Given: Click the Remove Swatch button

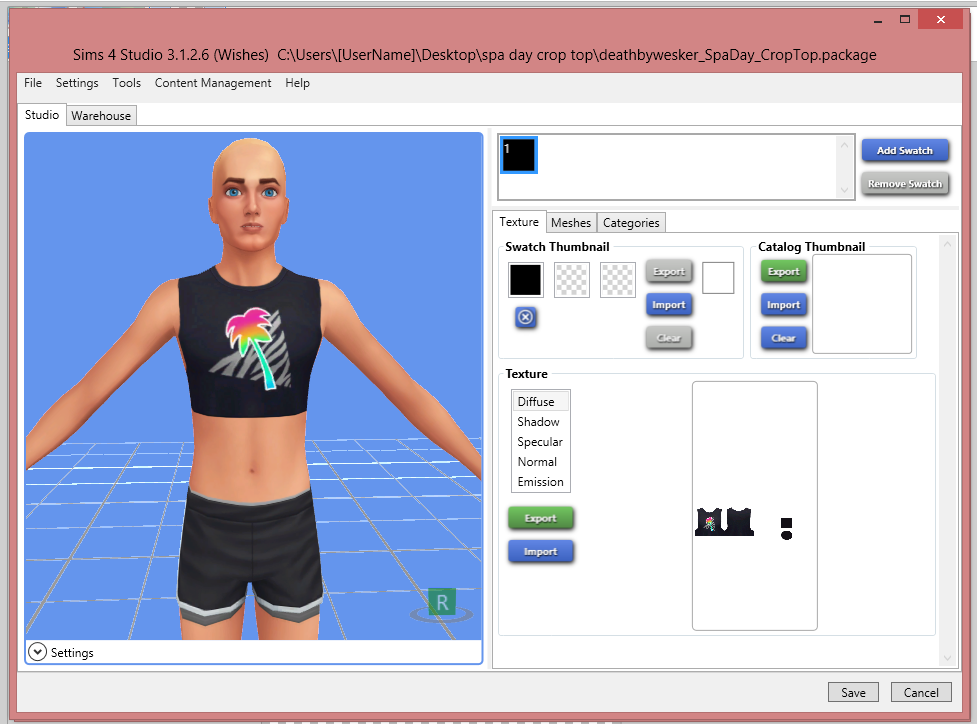Looking at the screenshot, I should 905,184.
